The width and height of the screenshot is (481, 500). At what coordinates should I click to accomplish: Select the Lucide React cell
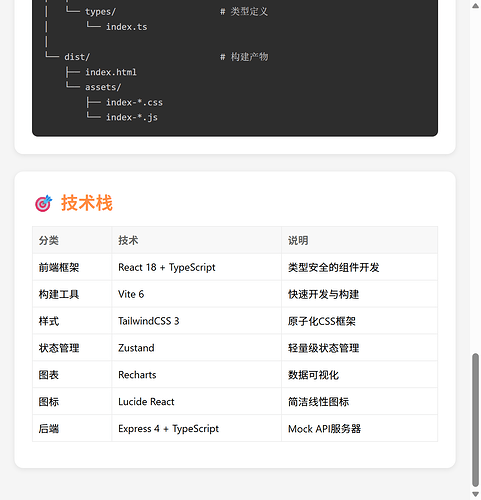tap(197, 402)
